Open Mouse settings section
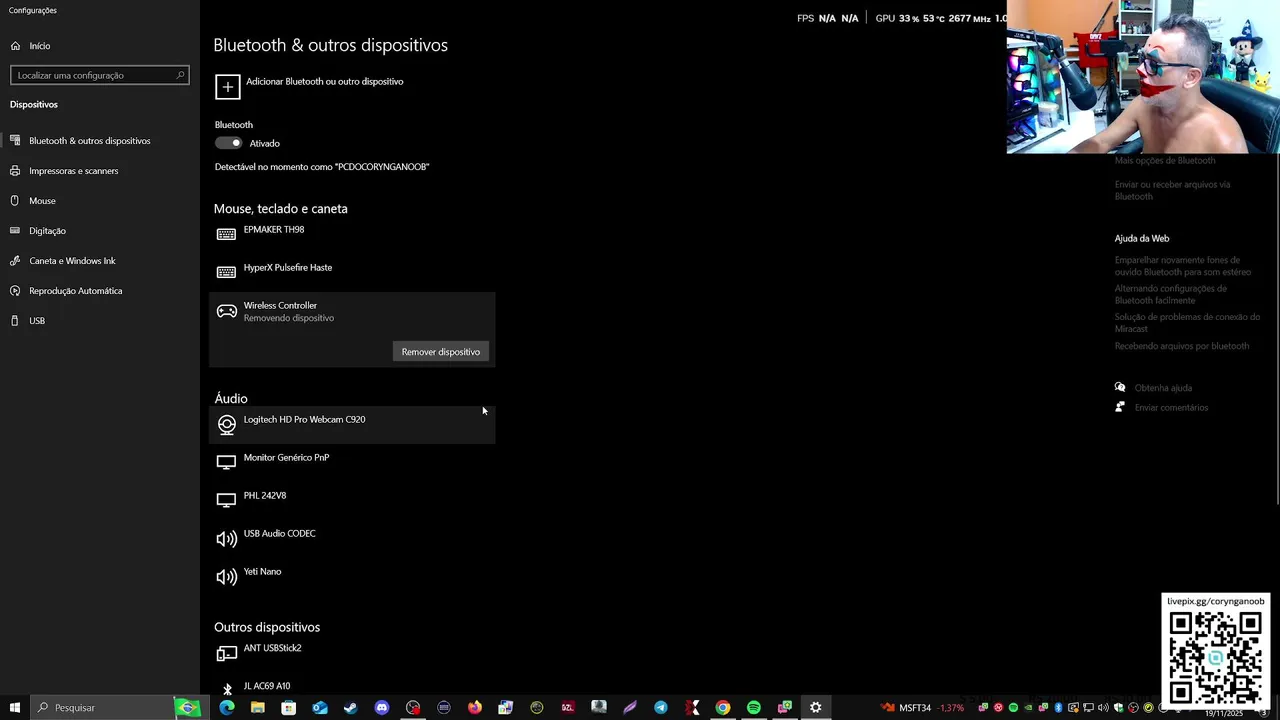Viewport: 1280px width, 720px height. [x=100, y=201]
